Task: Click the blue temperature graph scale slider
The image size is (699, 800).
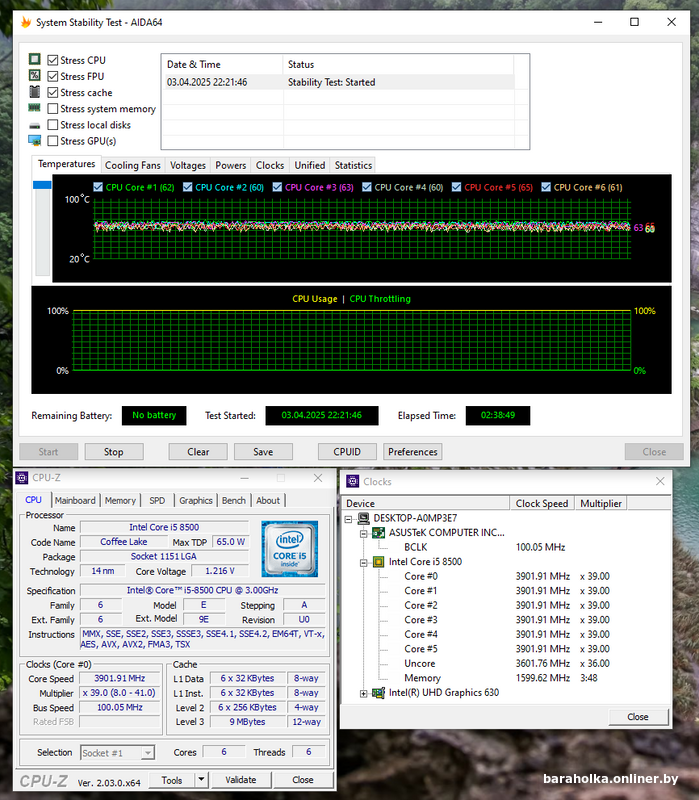Action: coord(42,185)
